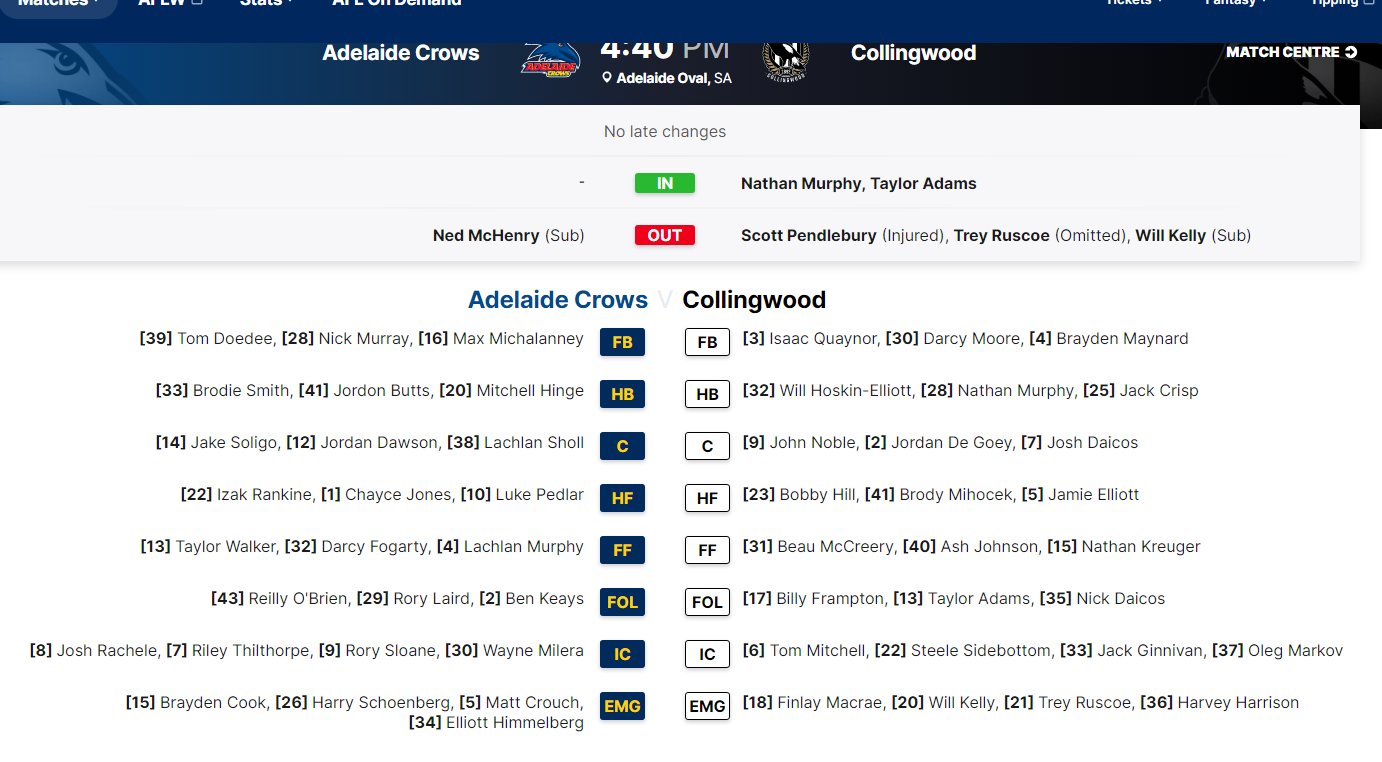The width and height of the screenshot is (1382, 762).
Task: Select player [22] Steele Sidebottom
Action: click(963, 651)
